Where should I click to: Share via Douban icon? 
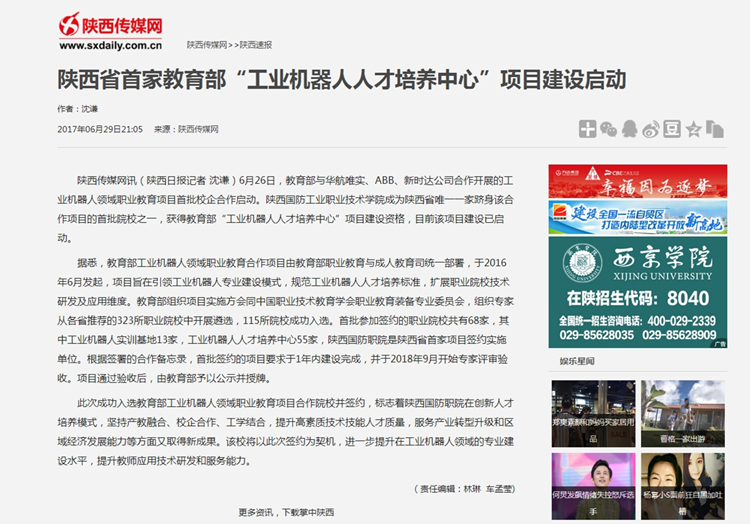(672, 129)
